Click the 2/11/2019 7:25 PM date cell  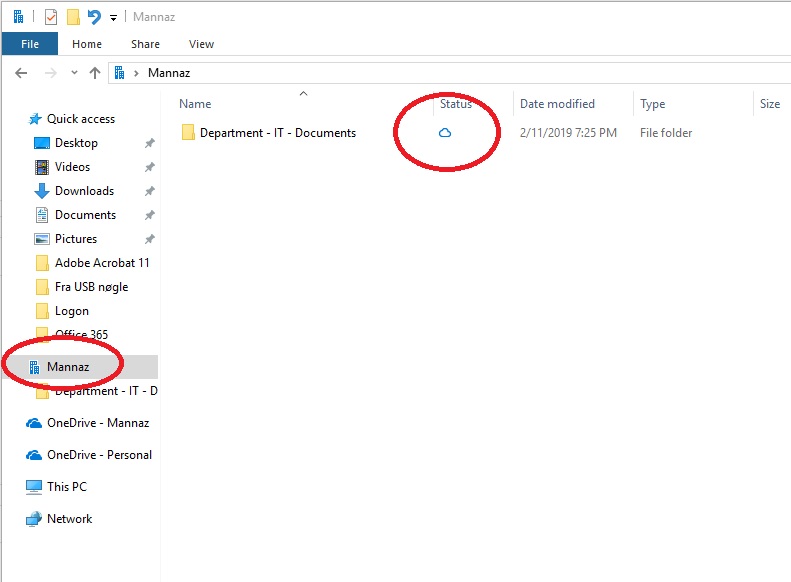pyautogui.click(x=568, y=133)
